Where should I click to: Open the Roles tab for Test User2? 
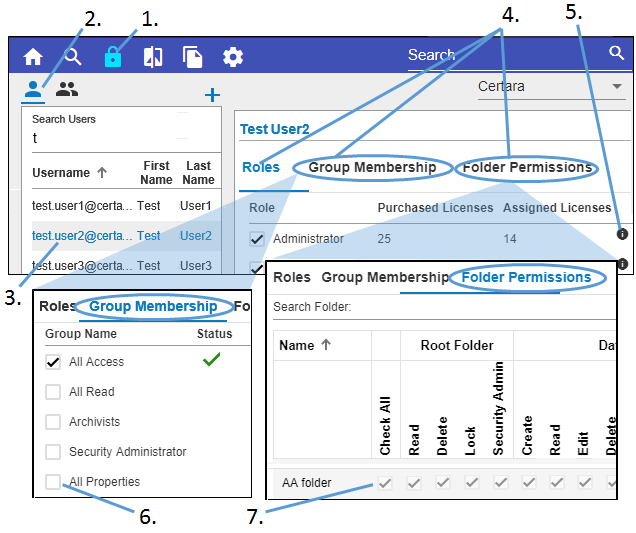point(261,167)
